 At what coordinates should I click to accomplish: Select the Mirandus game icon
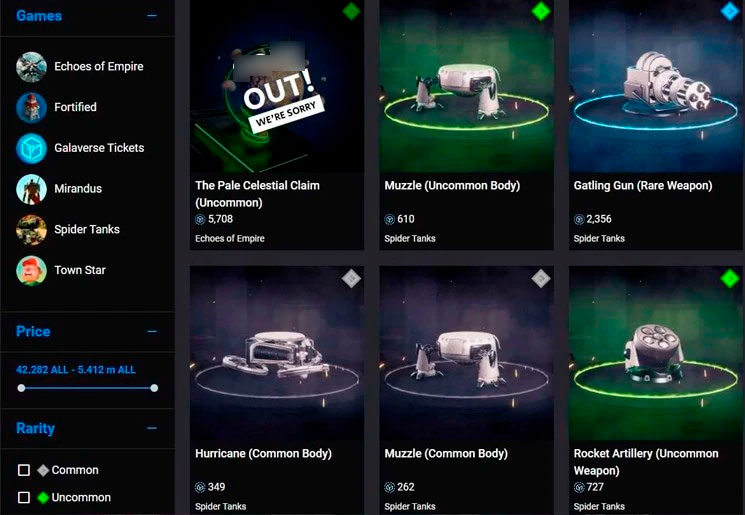coord(31,189)
